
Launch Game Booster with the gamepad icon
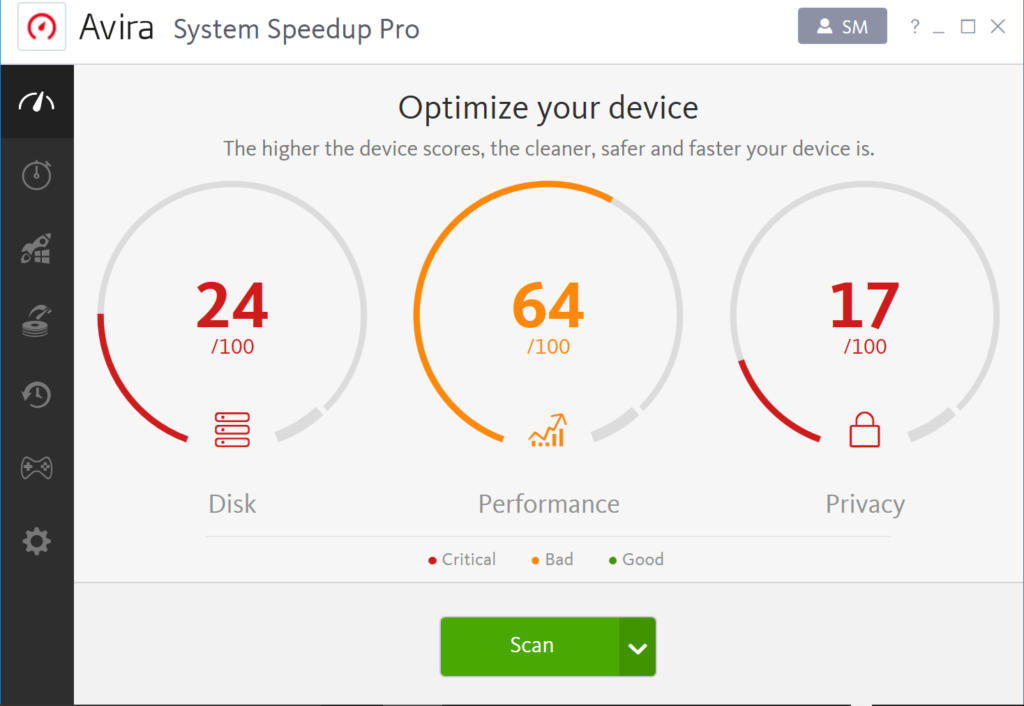(37, 467)
